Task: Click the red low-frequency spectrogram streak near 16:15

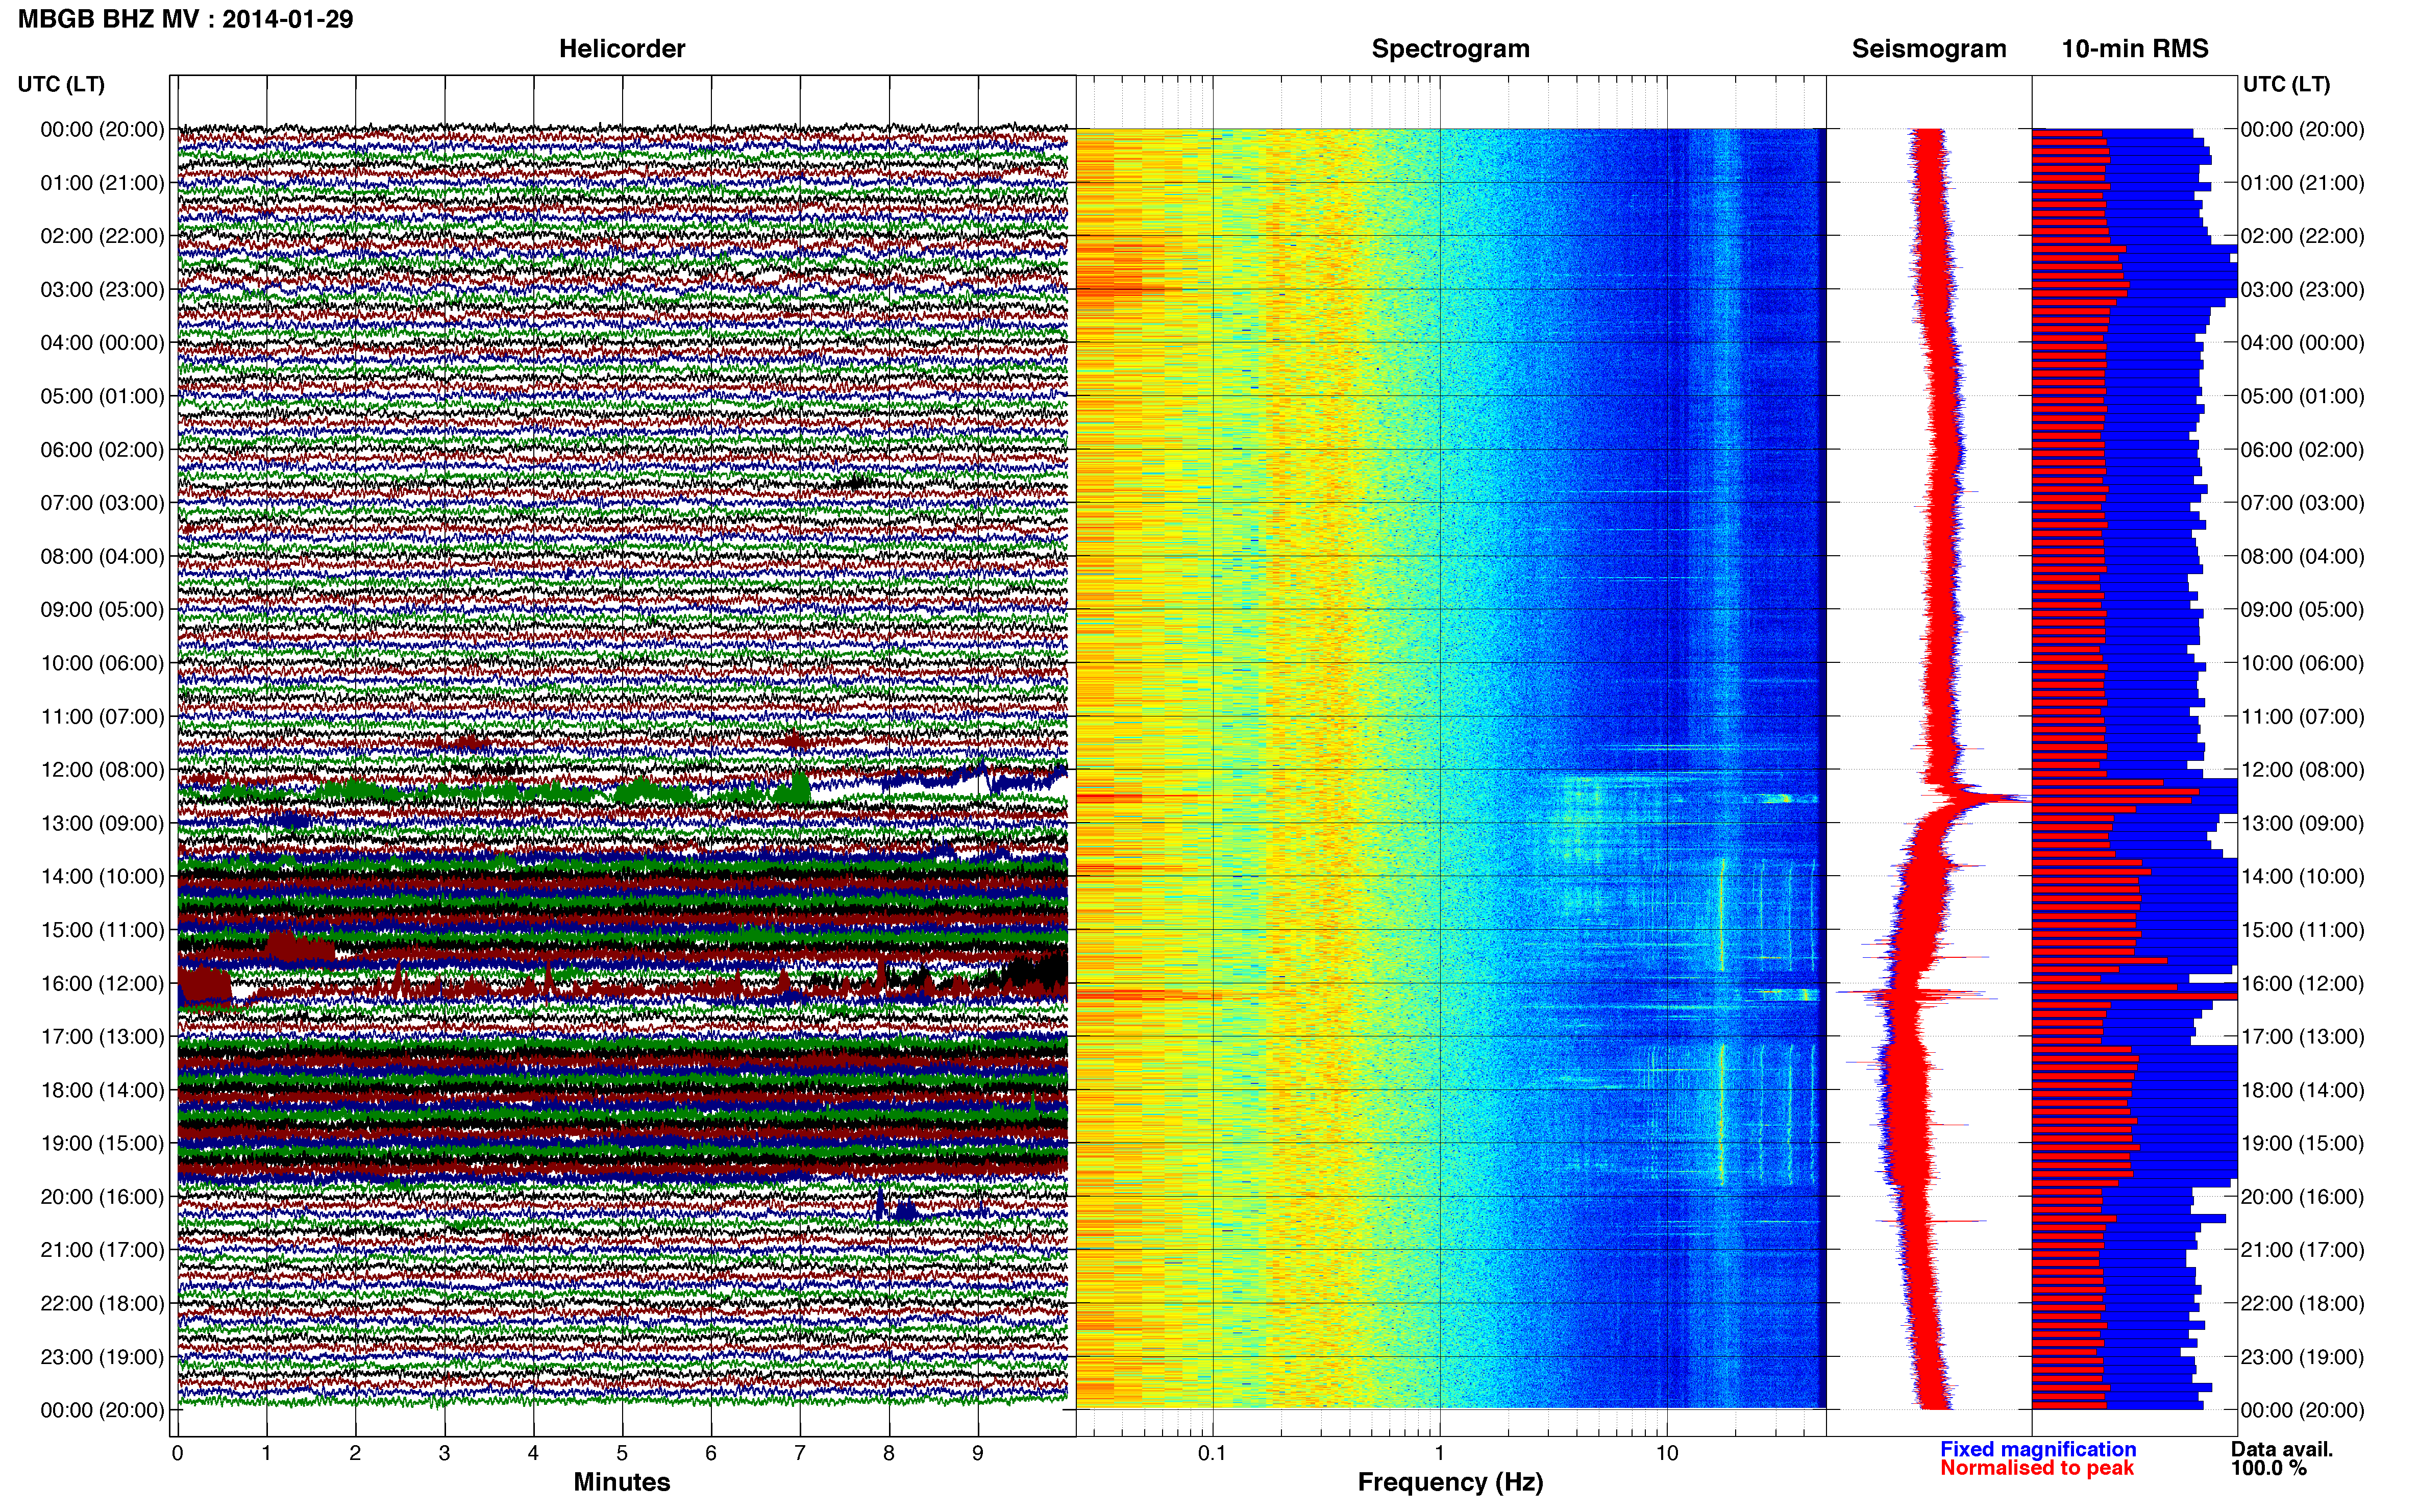Action: 1150,995
